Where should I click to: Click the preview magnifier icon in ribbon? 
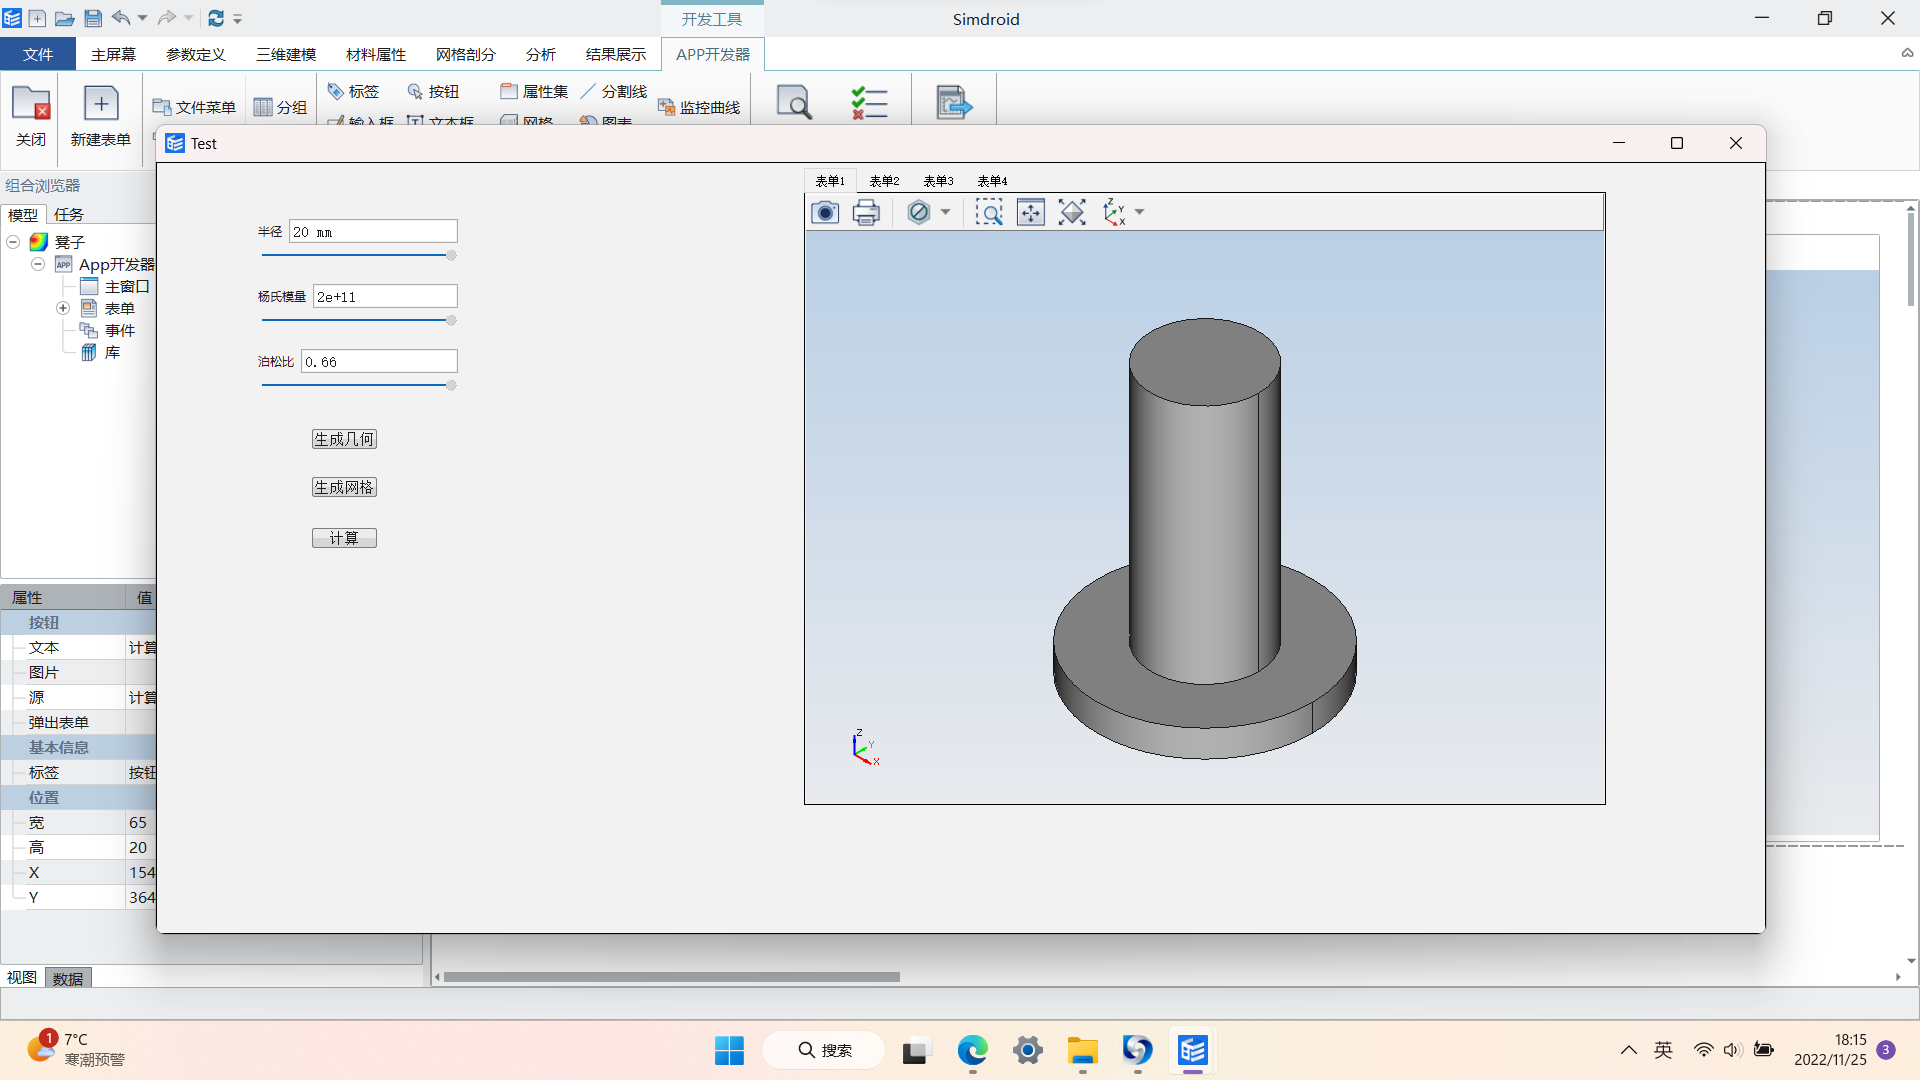pyautogui.click(x=794, y=102)
